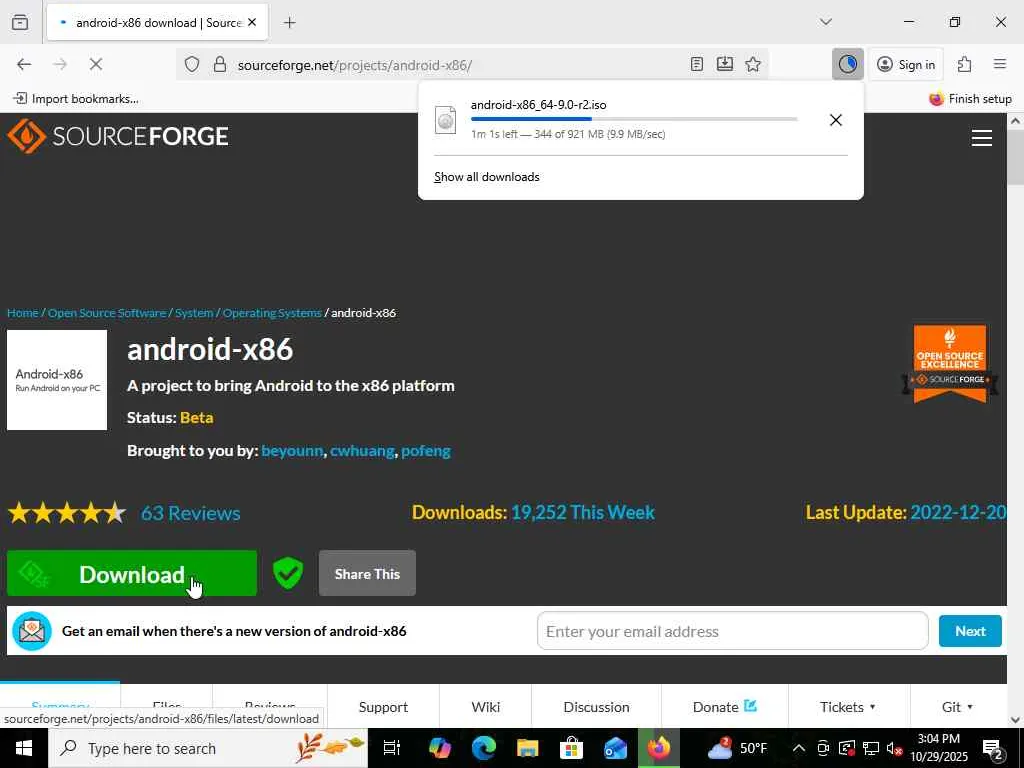This screenshot has width=1024, height=768.
Task: Show hidden system tray icons
Action: 798,748
